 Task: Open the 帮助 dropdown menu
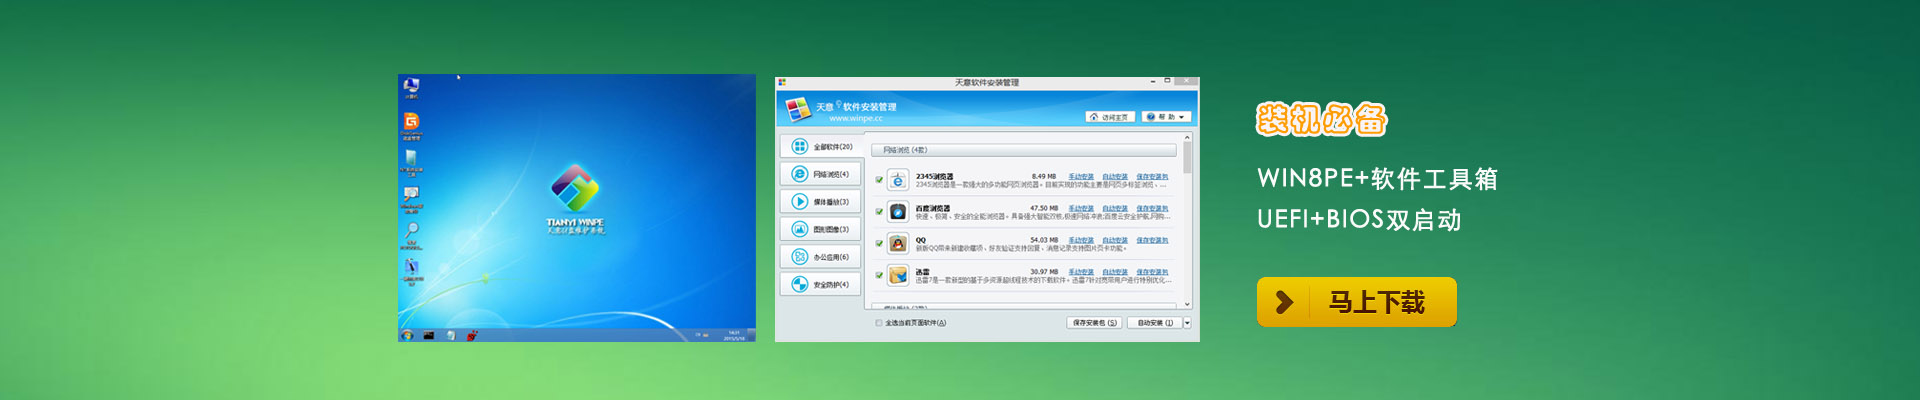pyautogui.click(x=1166, y=117)
